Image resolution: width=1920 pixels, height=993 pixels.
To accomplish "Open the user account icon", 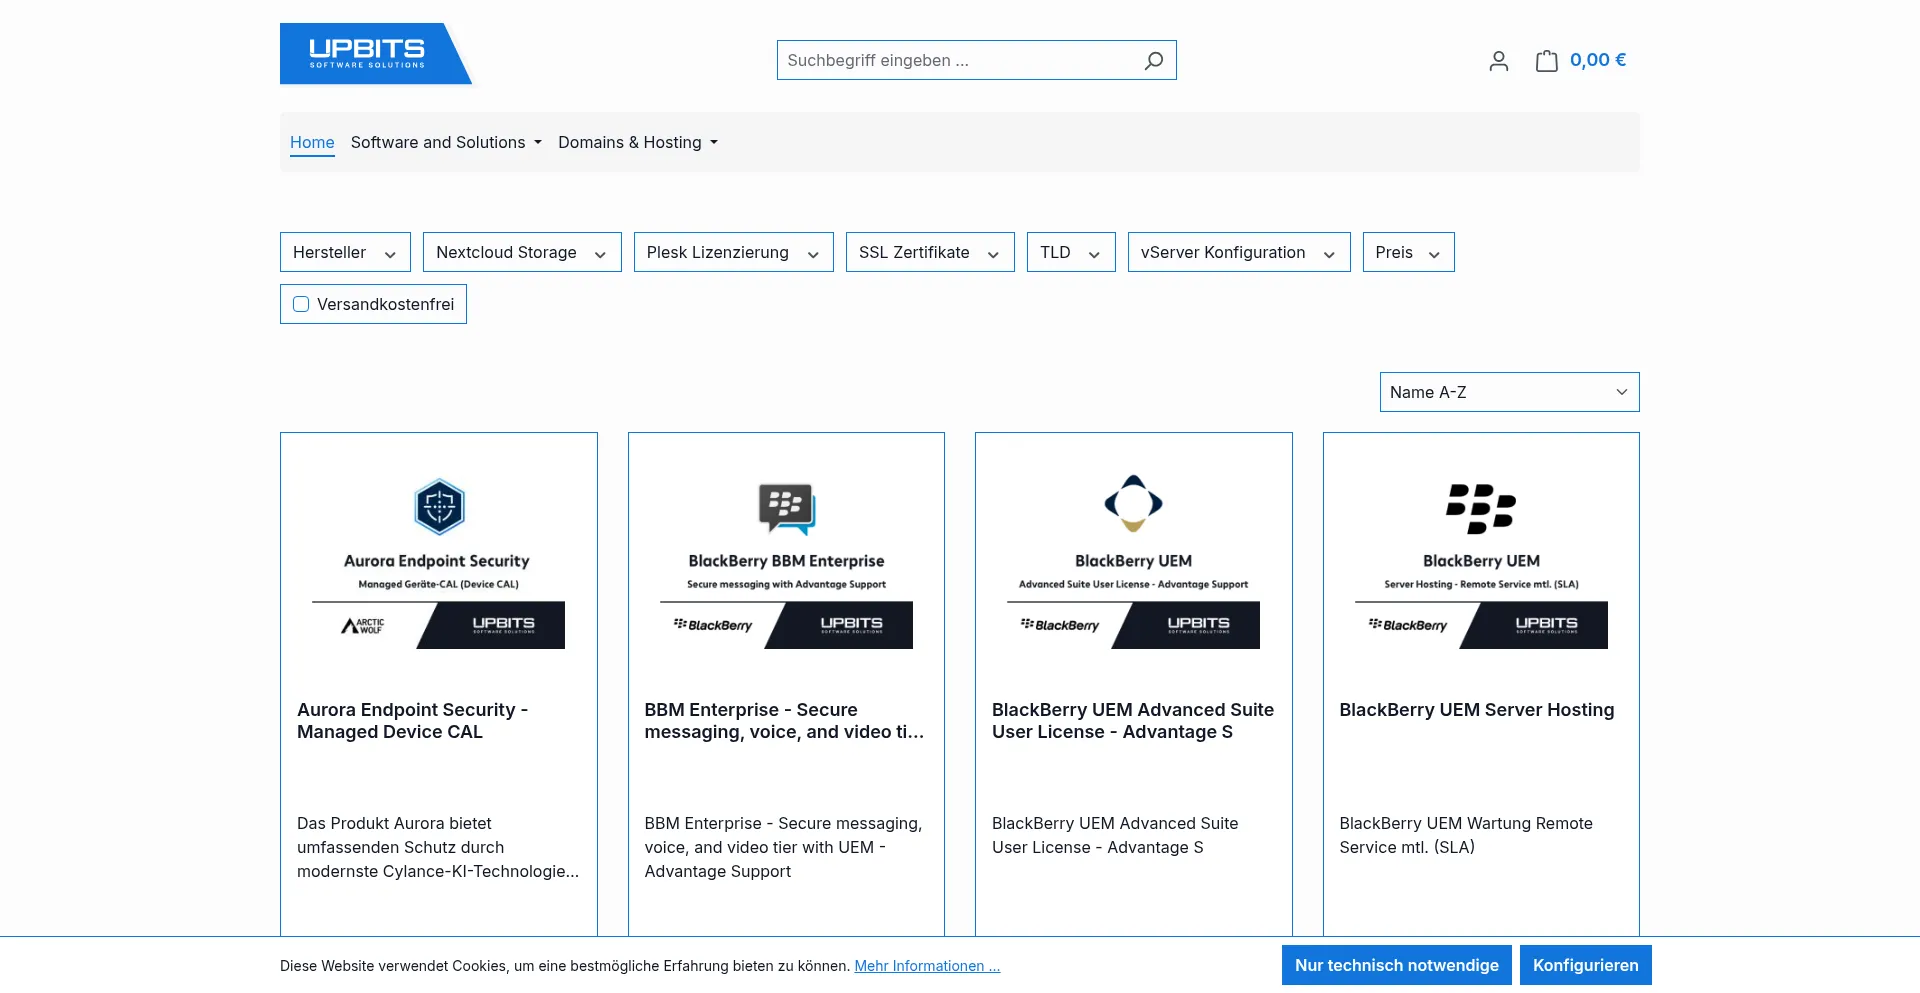I will (1498, 61).
